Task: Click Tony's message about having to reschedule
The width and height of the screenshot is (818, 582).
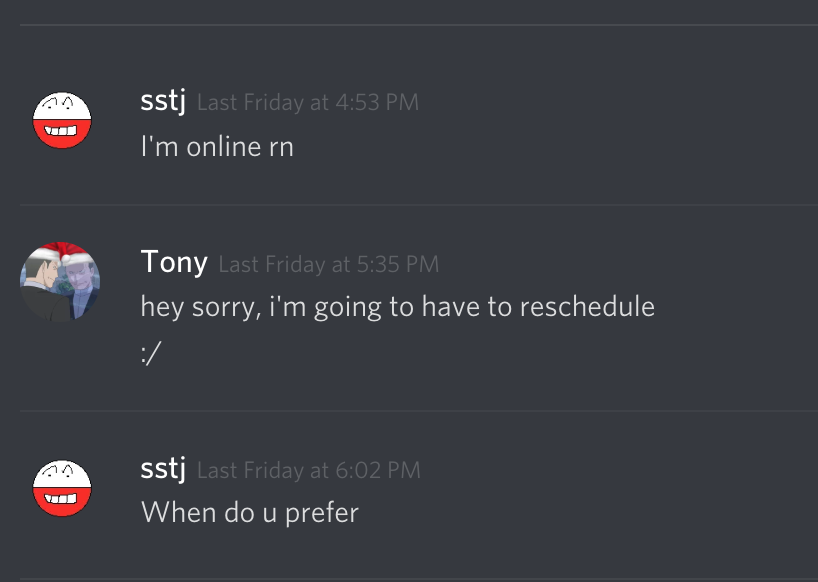Action: pos(398,306)
